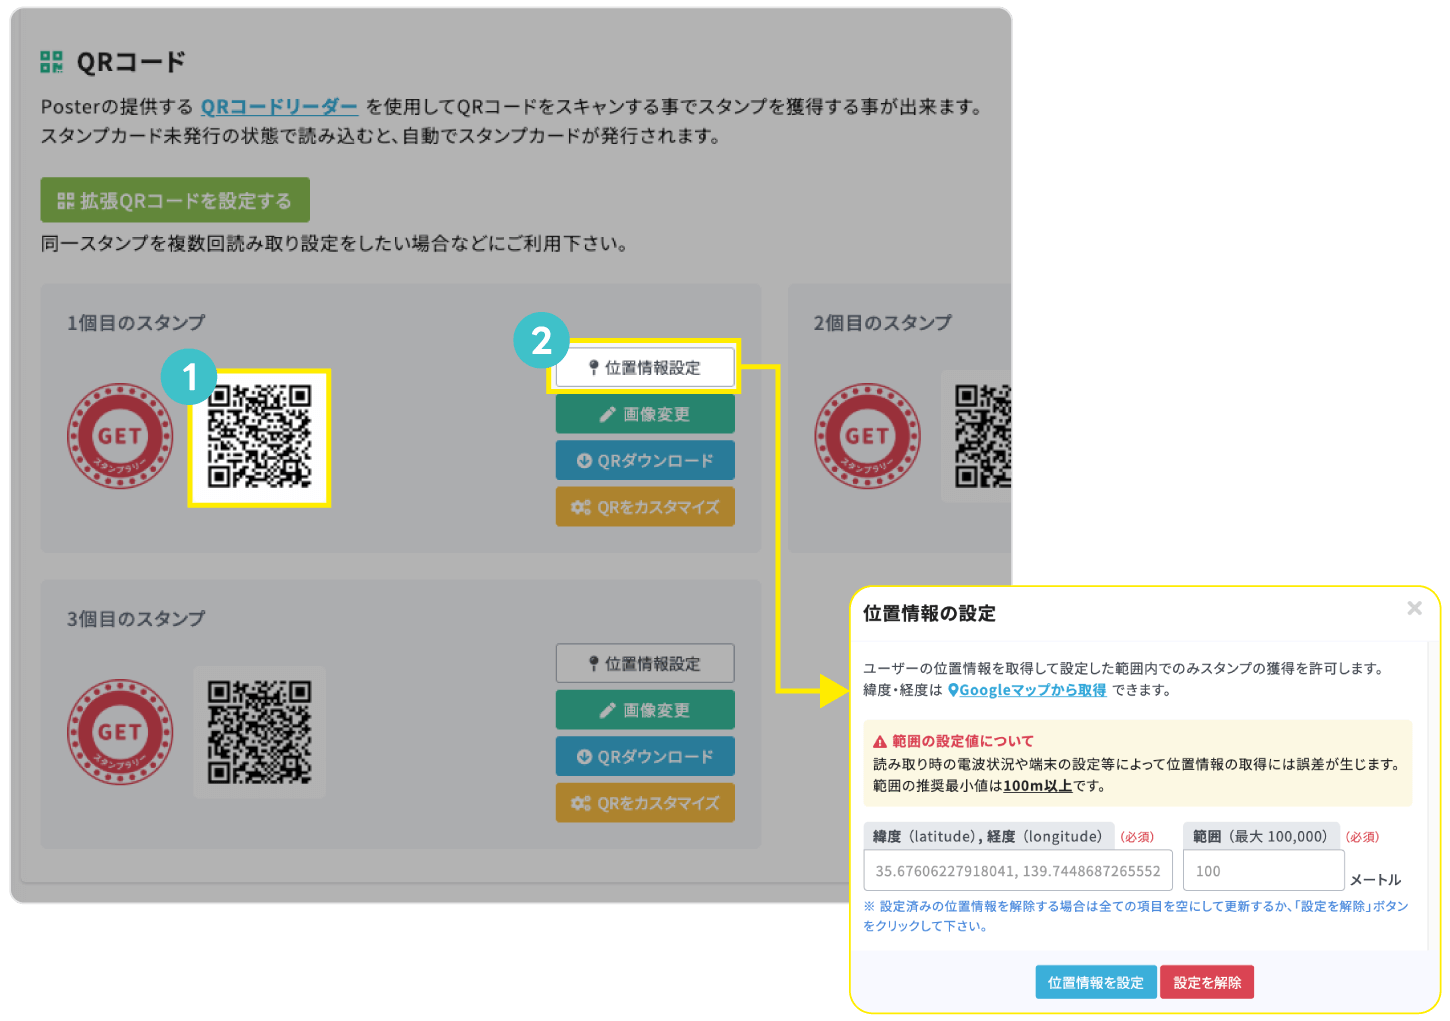Click 位置情報設定 for the third stamp
The image size is (1450, 1021).
pyautogui.click(x=645, y=664)
